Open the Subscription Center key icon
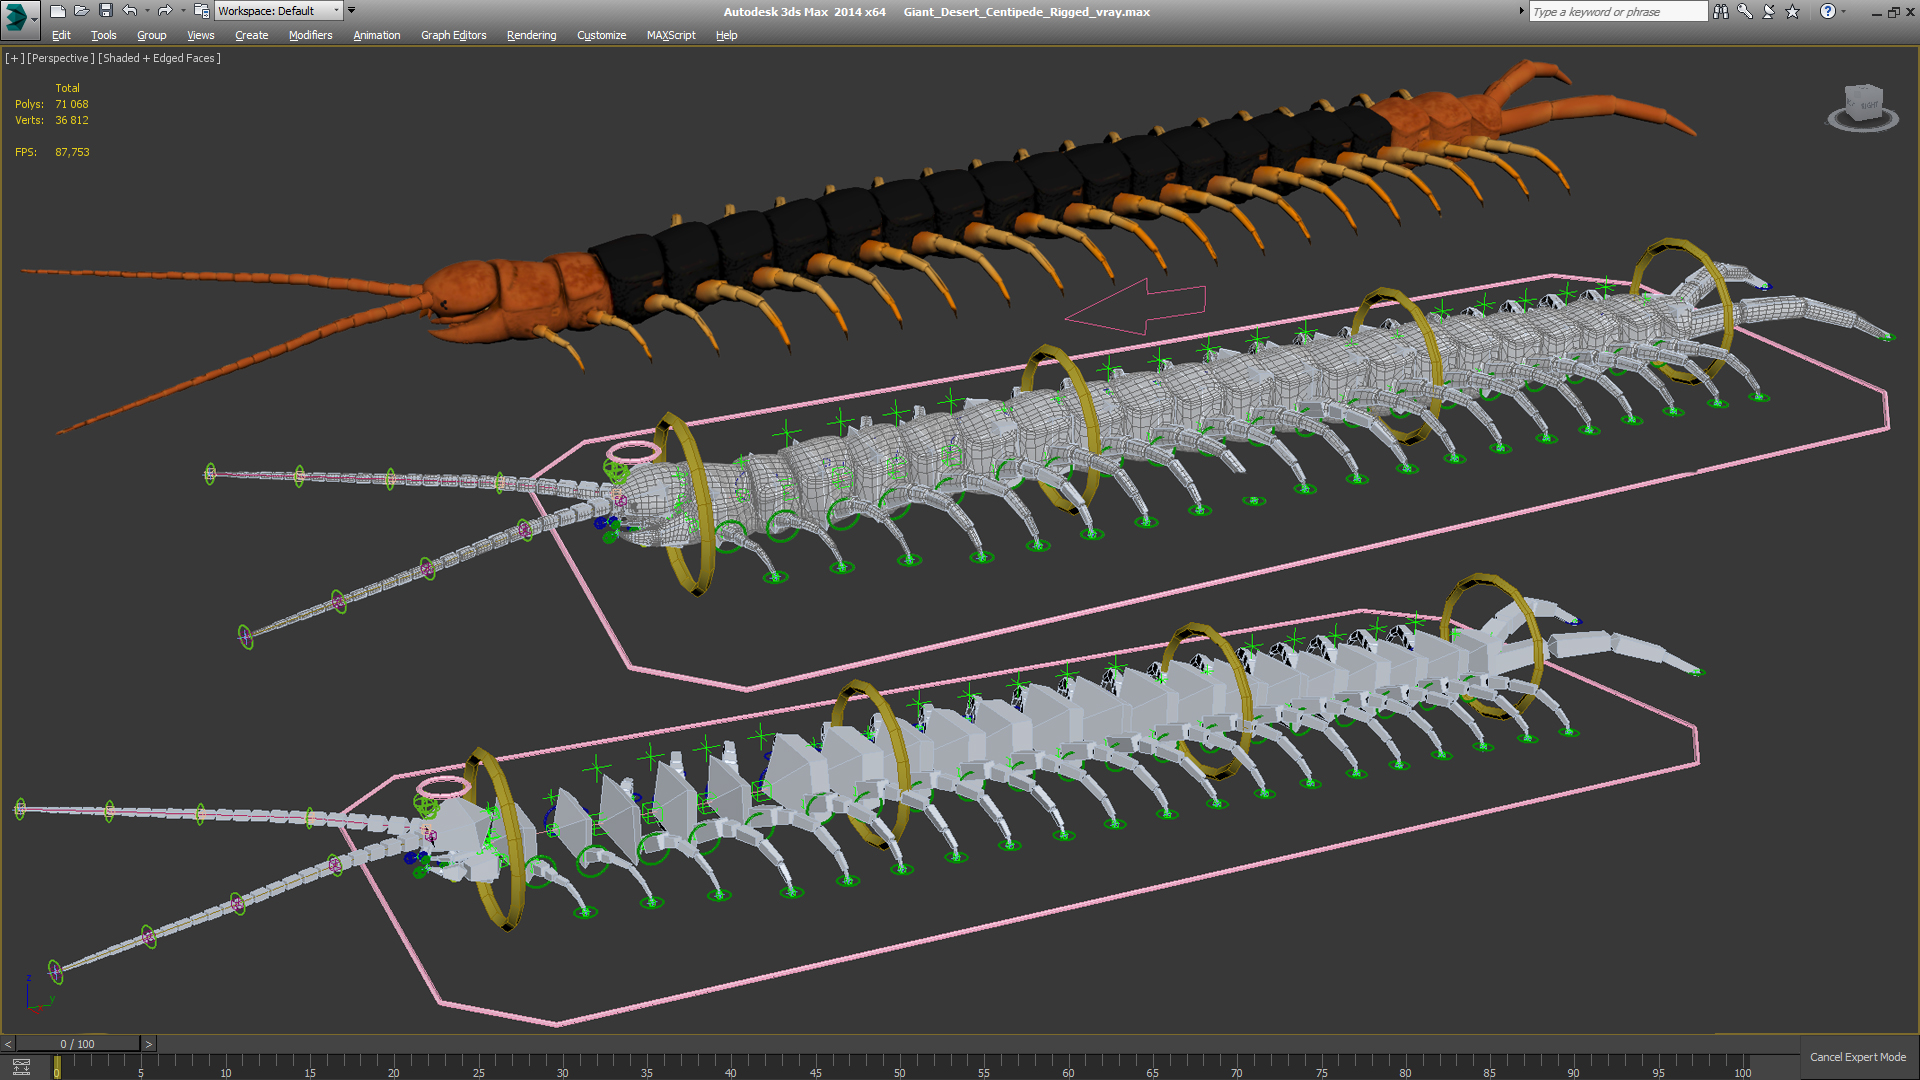 point(1744,11)
